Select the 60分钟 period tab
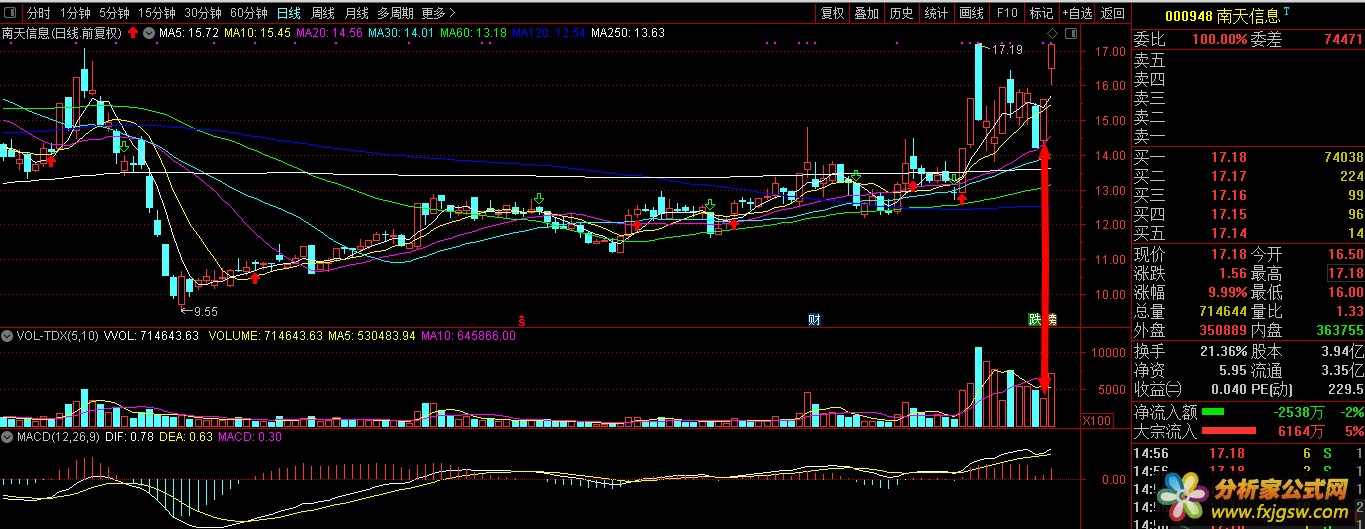The width and height of the screenshot is (1365, 529). (x=248, y=13)
